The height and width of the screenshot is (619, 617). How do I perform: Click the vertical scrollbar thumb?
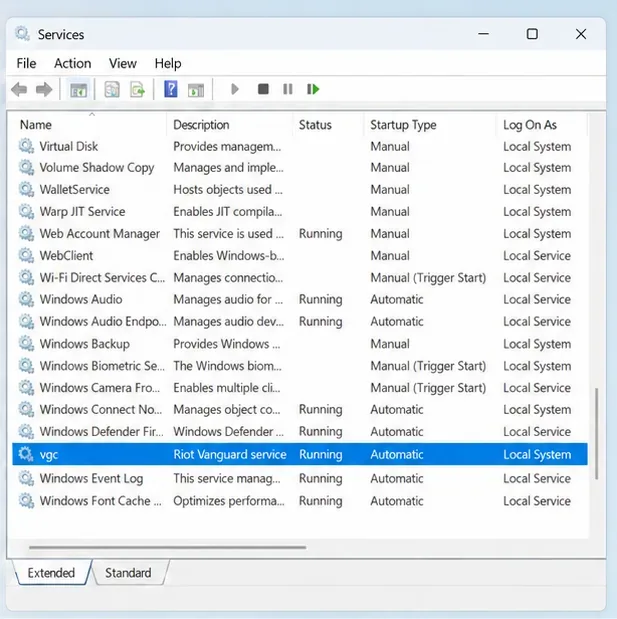(x=596, y=433)
